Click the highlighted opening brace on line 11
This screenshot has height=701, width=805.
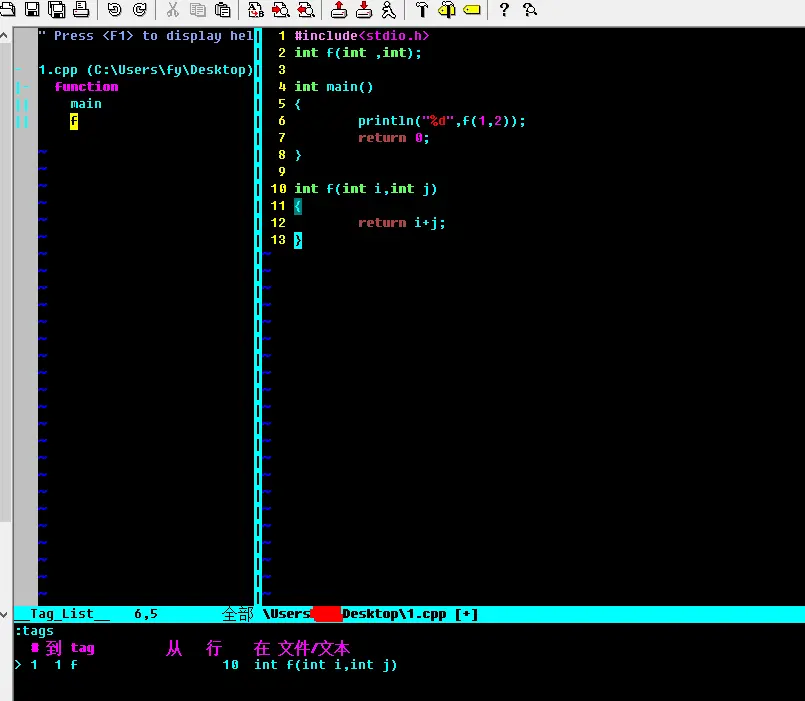pos(298,206)
